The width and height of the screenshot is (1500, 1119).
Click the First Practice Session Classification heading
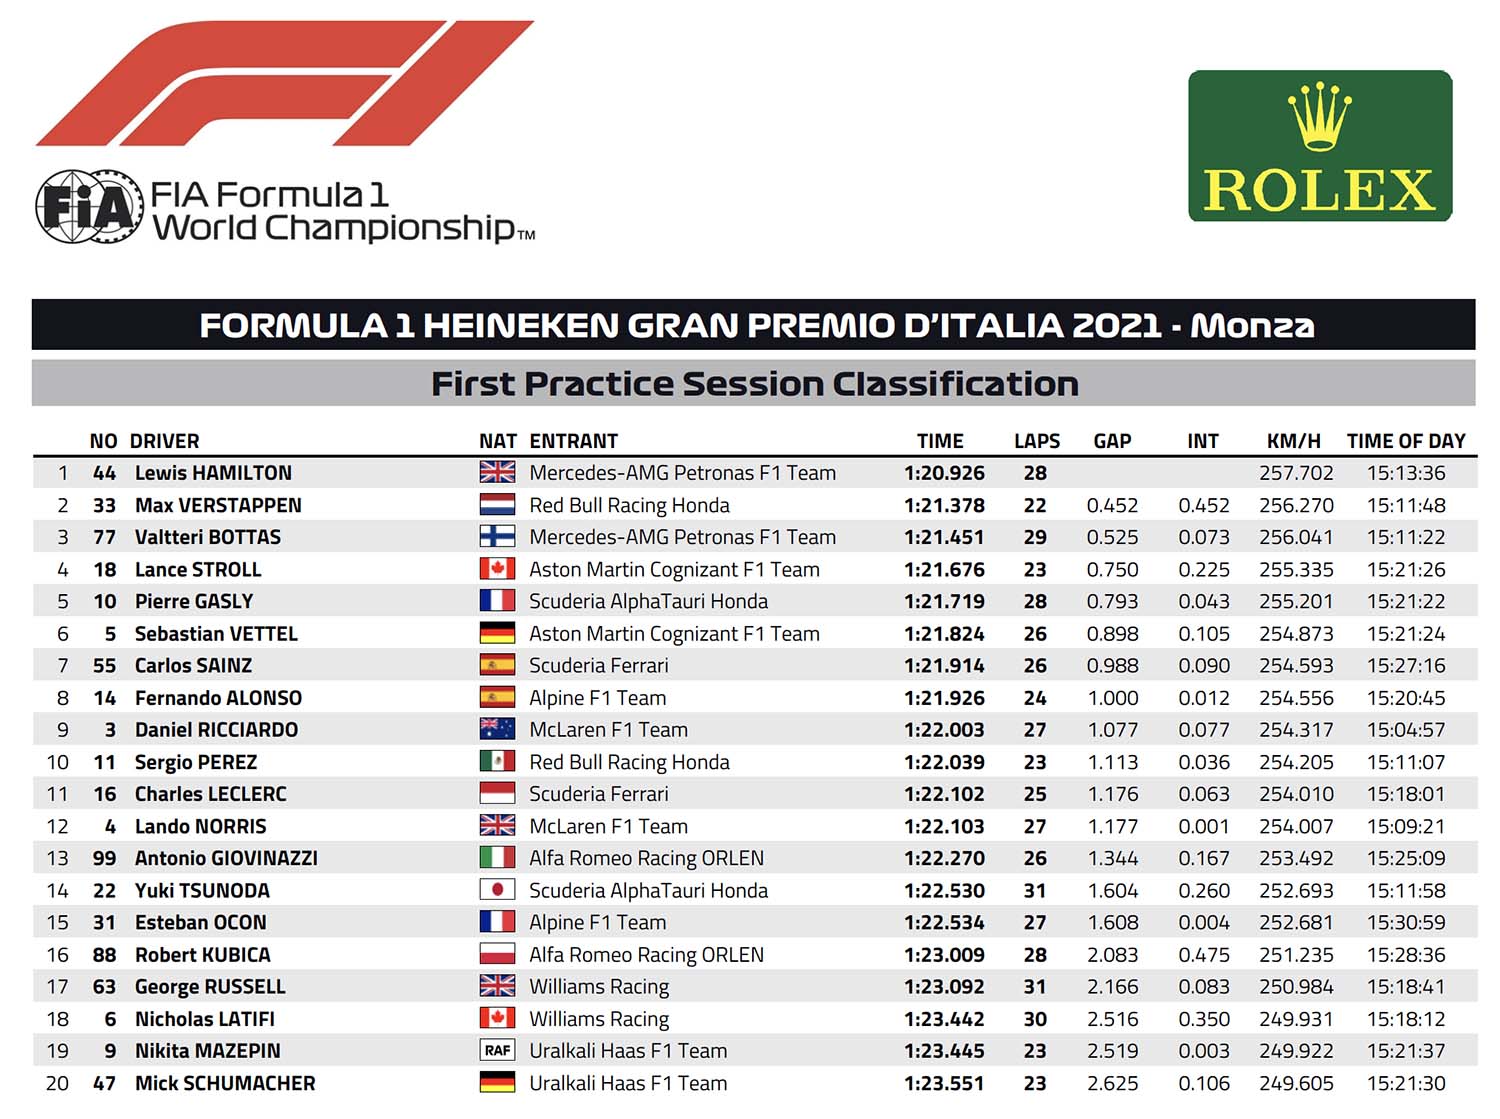[x=754, y=384]
